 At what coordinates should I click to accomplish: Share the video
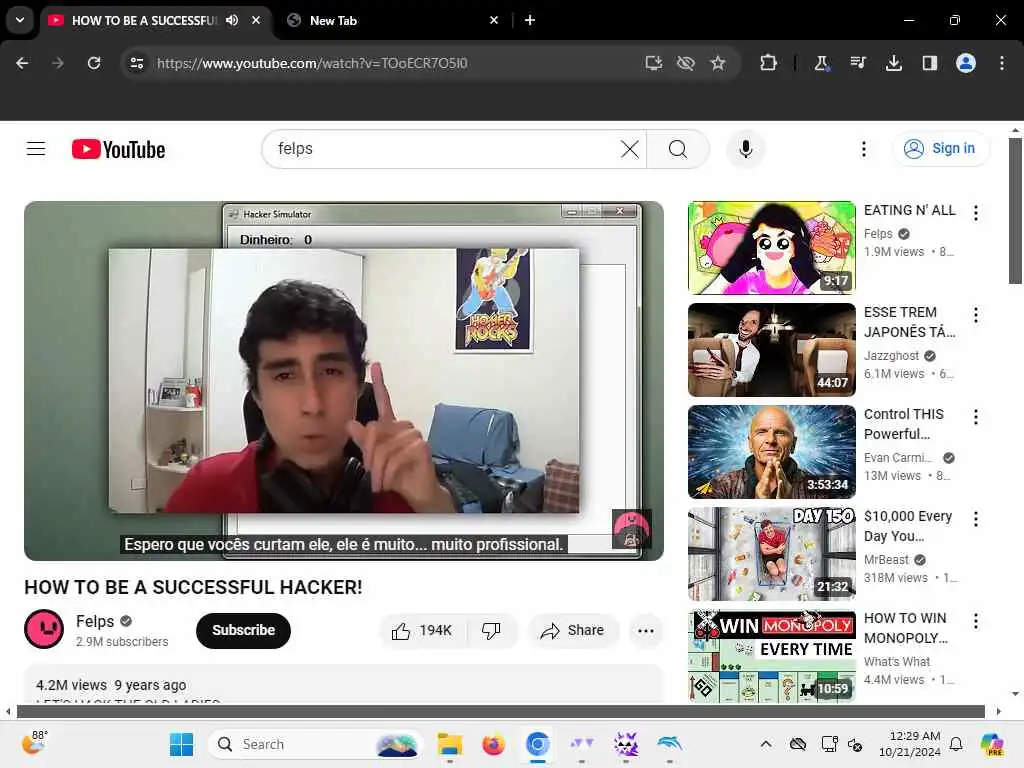[572, 630]
